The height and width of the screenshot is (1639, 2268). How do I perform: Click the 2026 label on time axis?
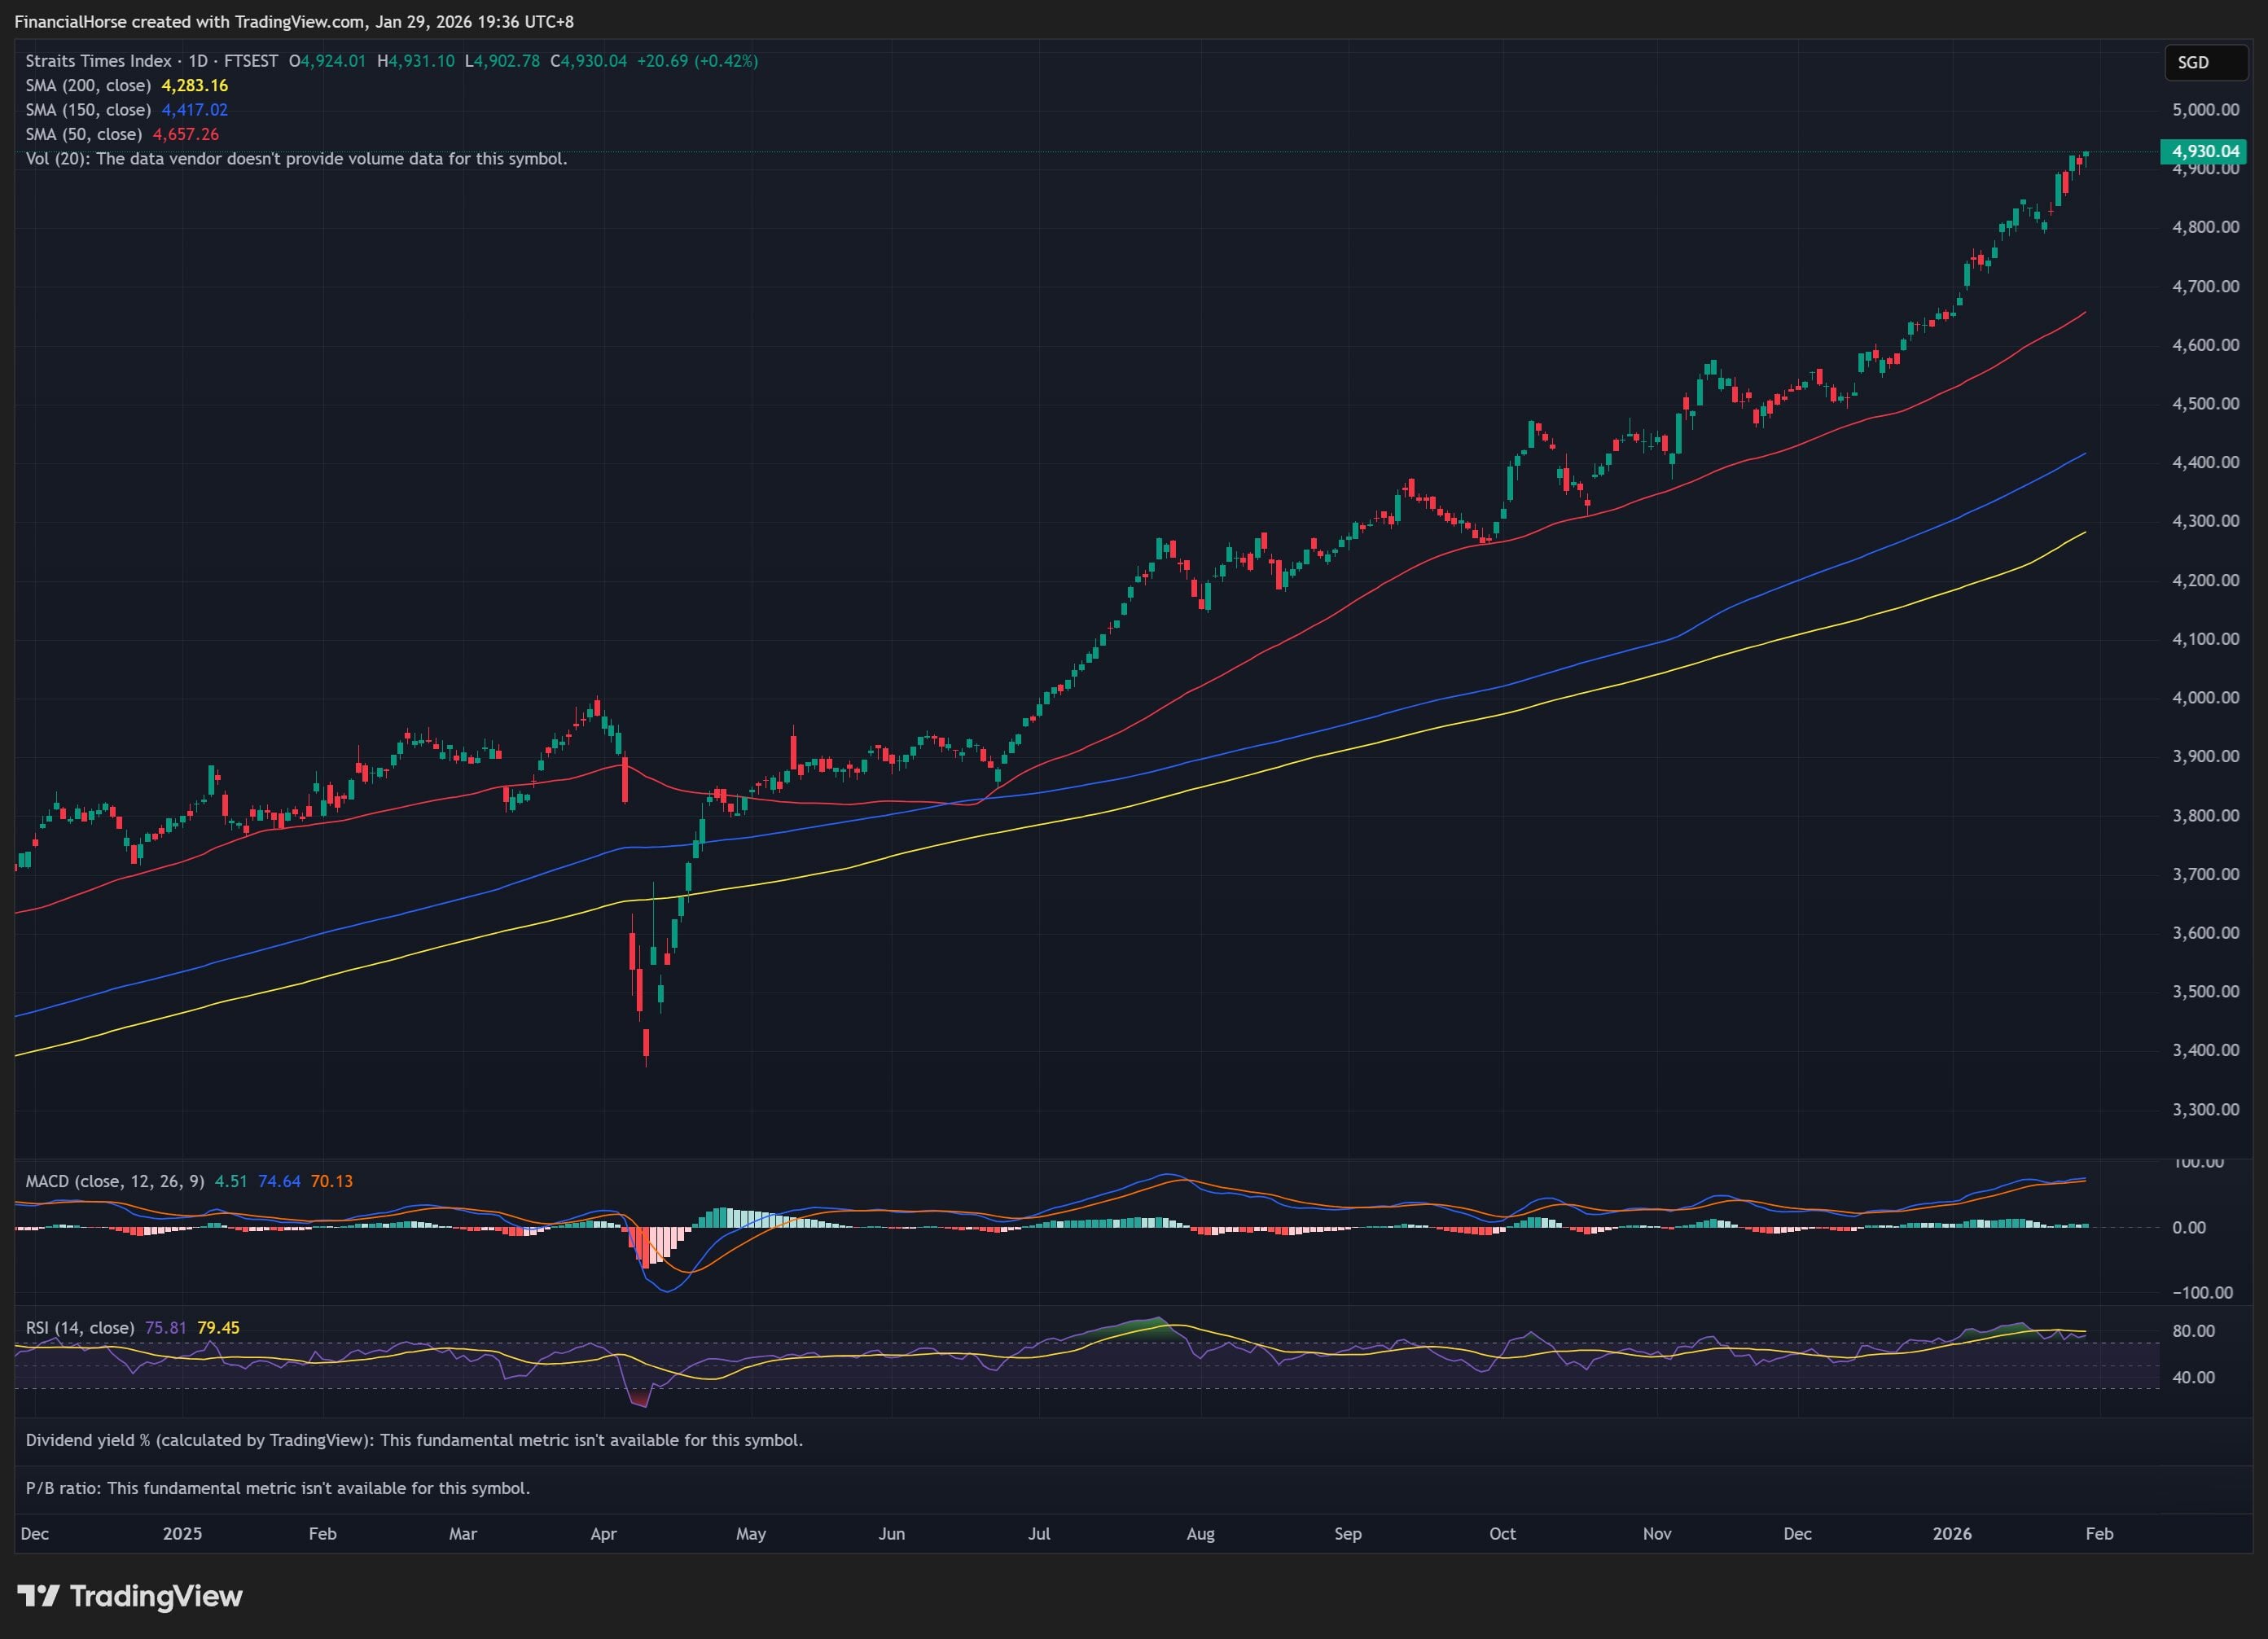coord(1951,1533)
